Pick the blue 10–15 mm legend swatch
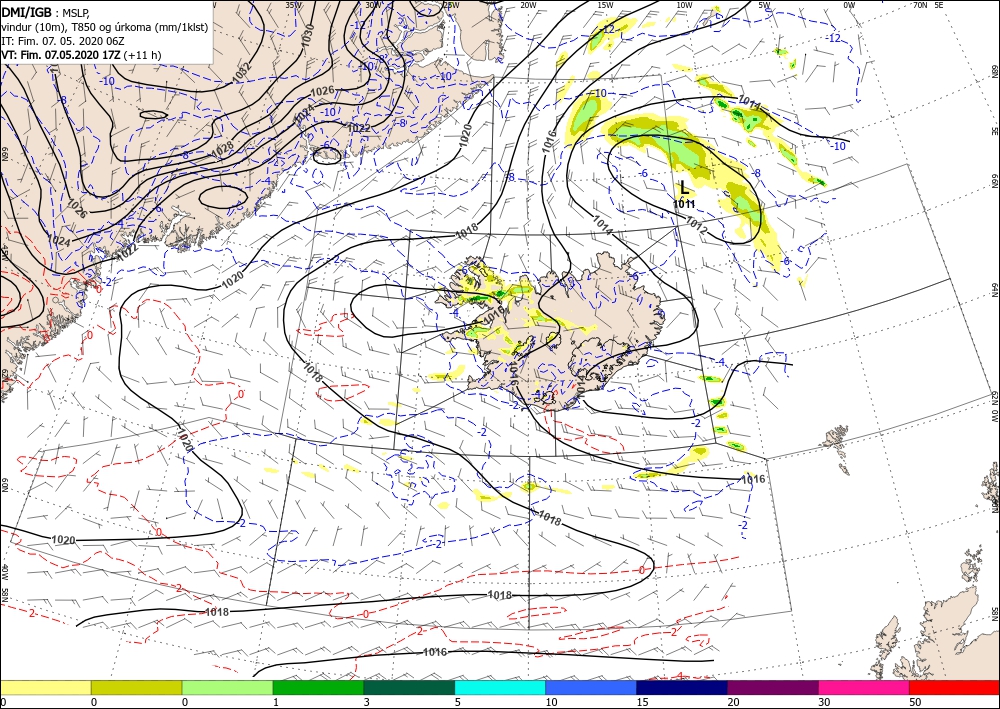 [591, 687]
